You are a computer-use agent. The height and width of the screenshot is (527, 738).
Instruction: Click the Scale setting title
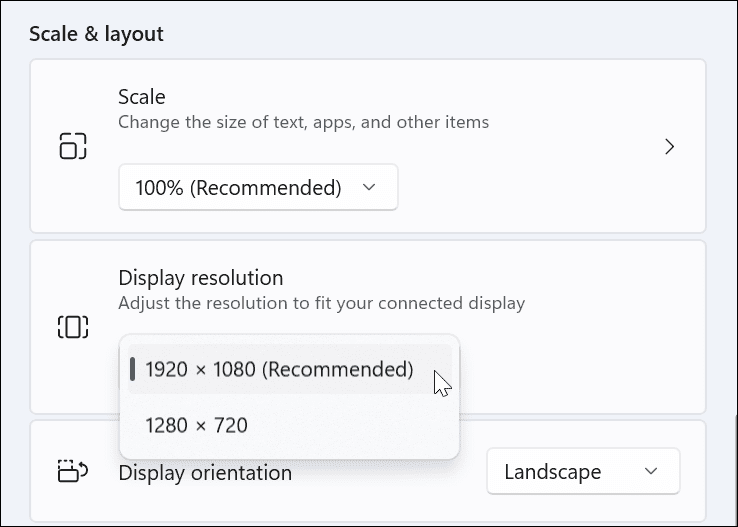[142, 96]
